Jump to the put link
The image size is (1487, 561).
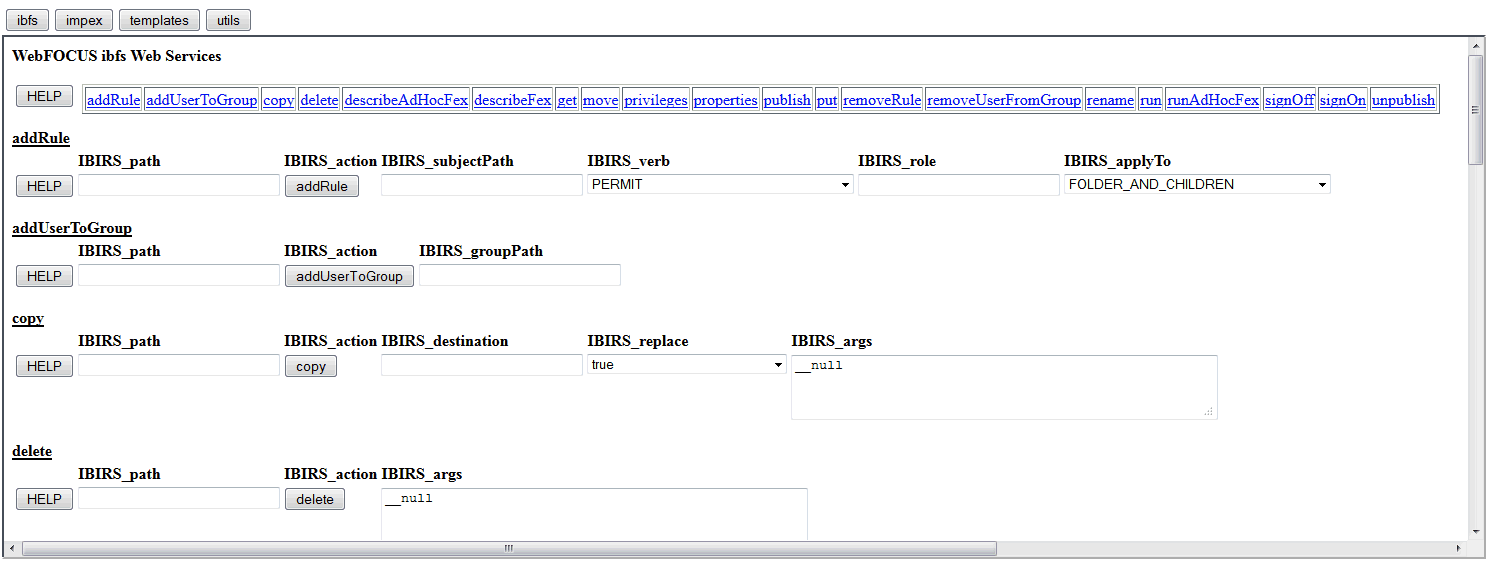[827, 100]
